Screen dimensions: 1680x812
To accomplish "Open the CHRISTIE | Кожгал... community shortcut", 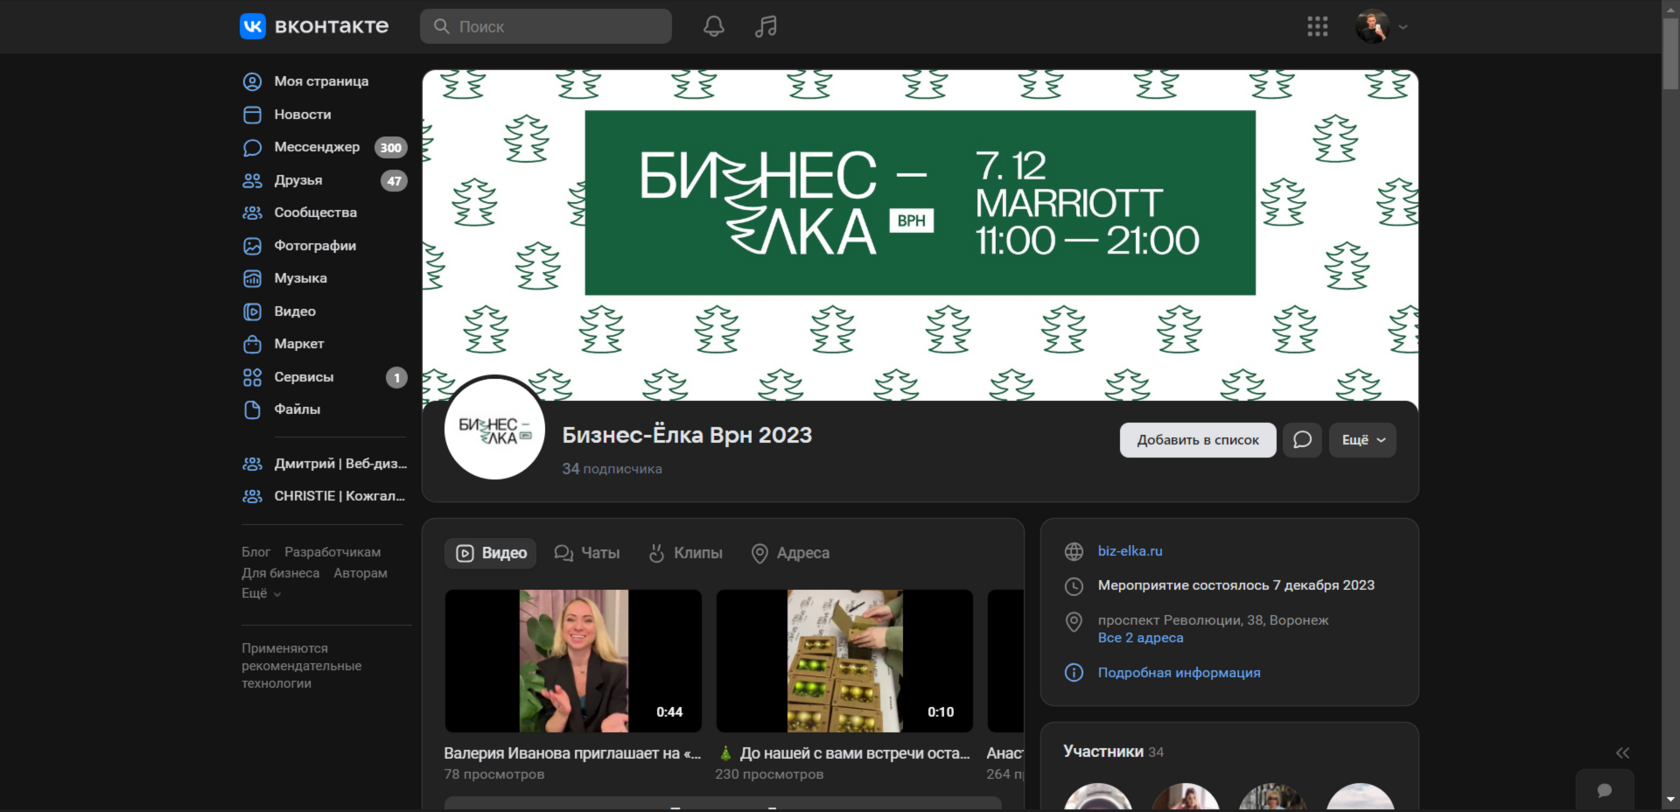I will (x=322, y=496).
